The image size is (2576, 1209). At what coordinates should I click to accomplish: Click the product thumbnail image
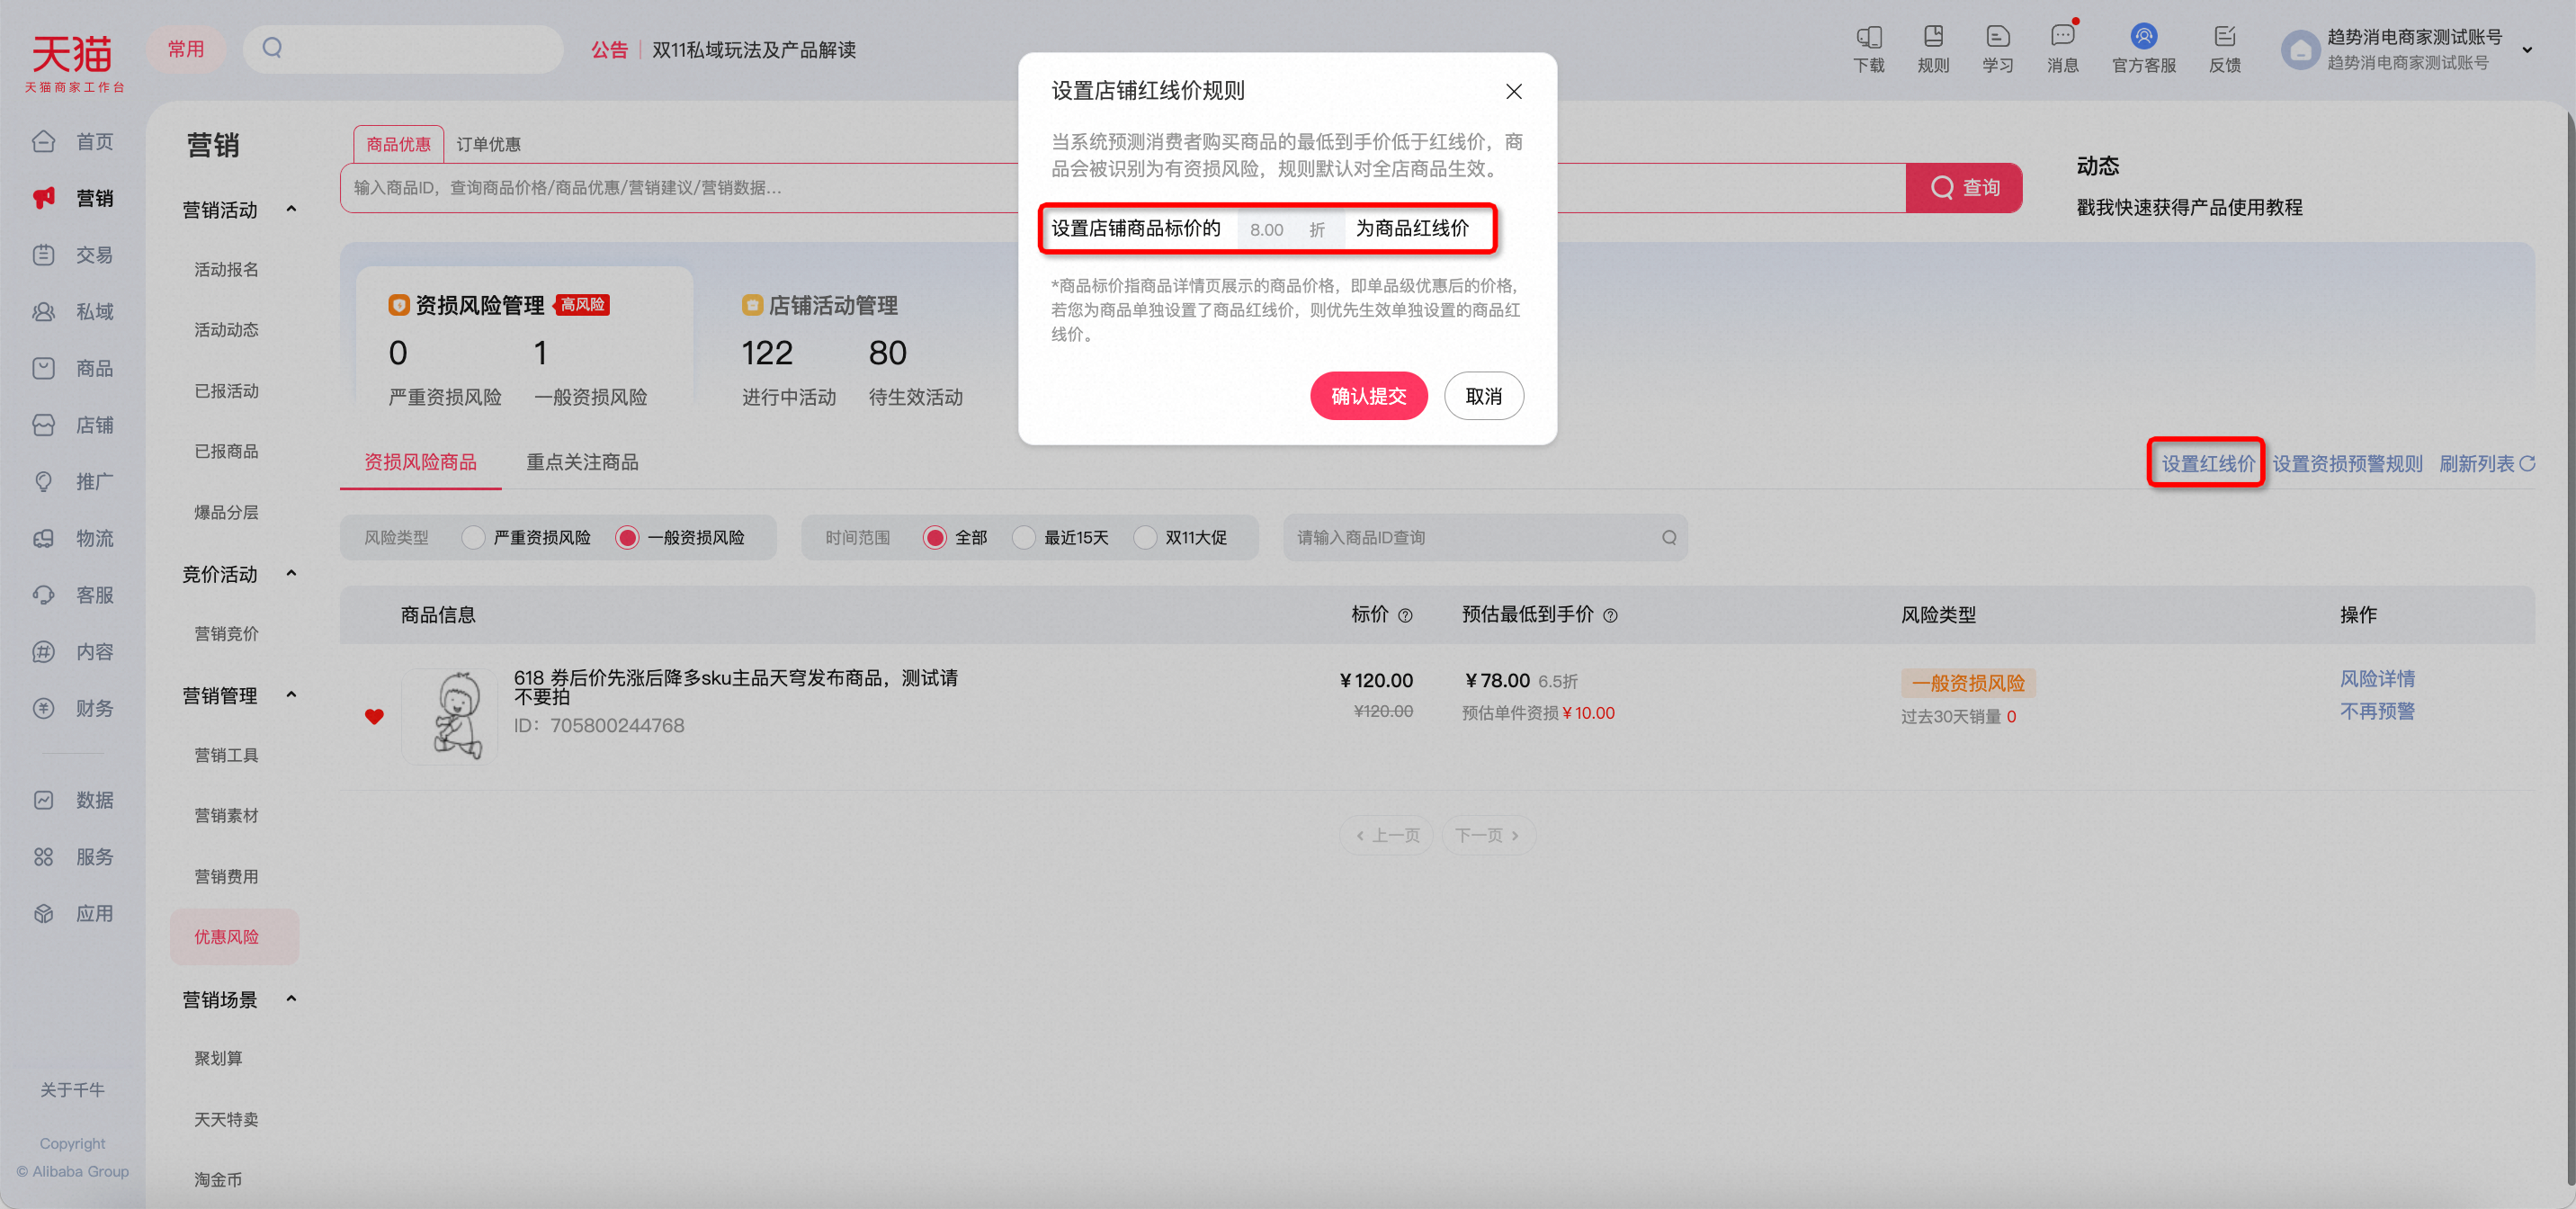[449, 717]
